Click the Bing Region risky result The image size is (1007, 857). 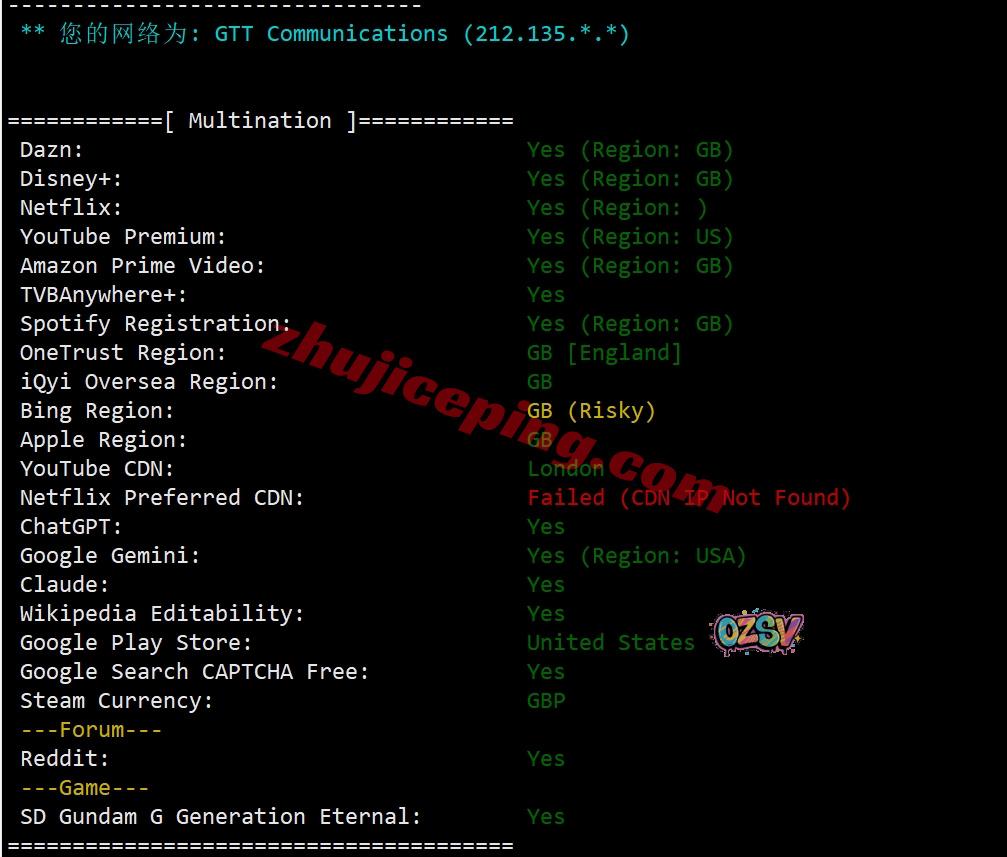click(x=591, y=411)
